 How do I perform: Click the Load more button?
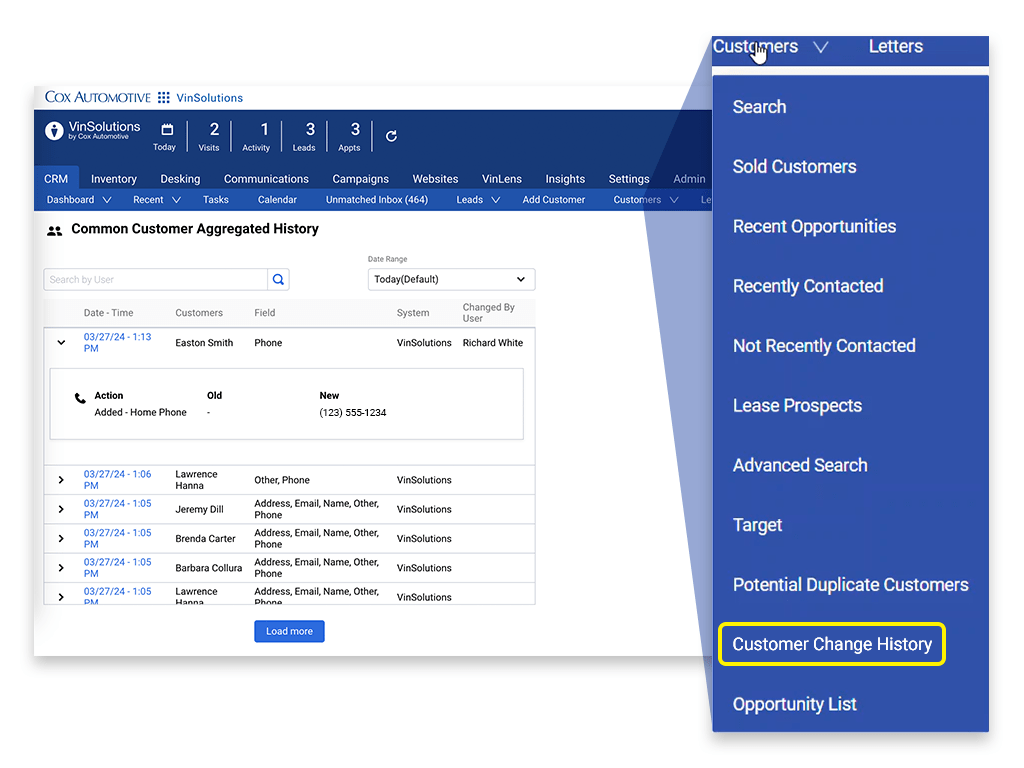(x=289, y=631)
